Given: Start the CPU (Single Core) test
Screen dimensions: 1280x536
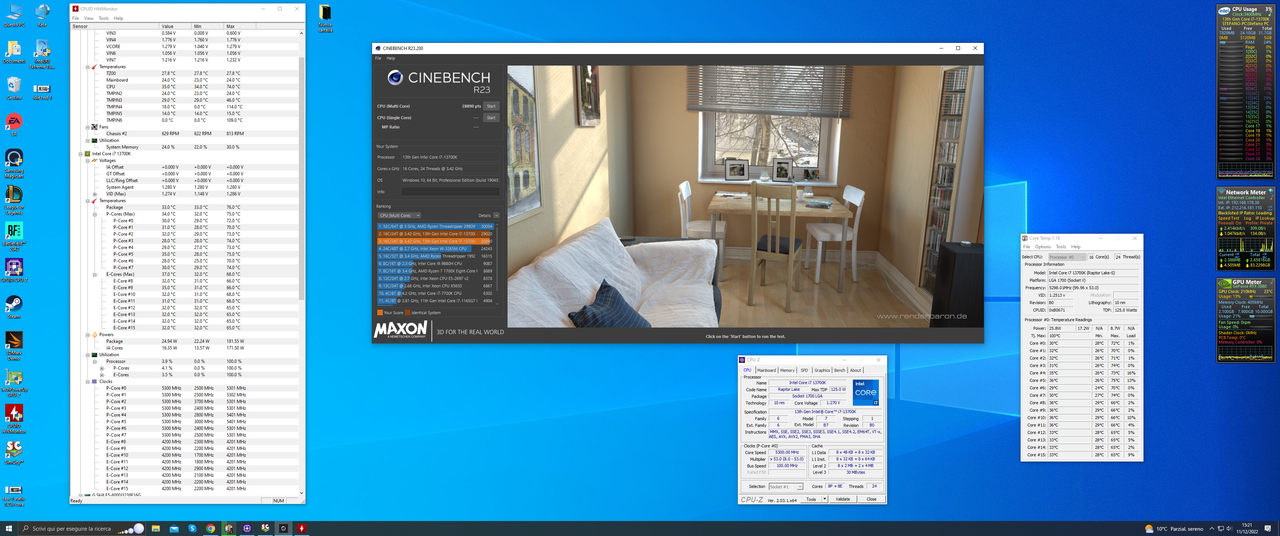Looking at the screenshot, I should (491, 118).
